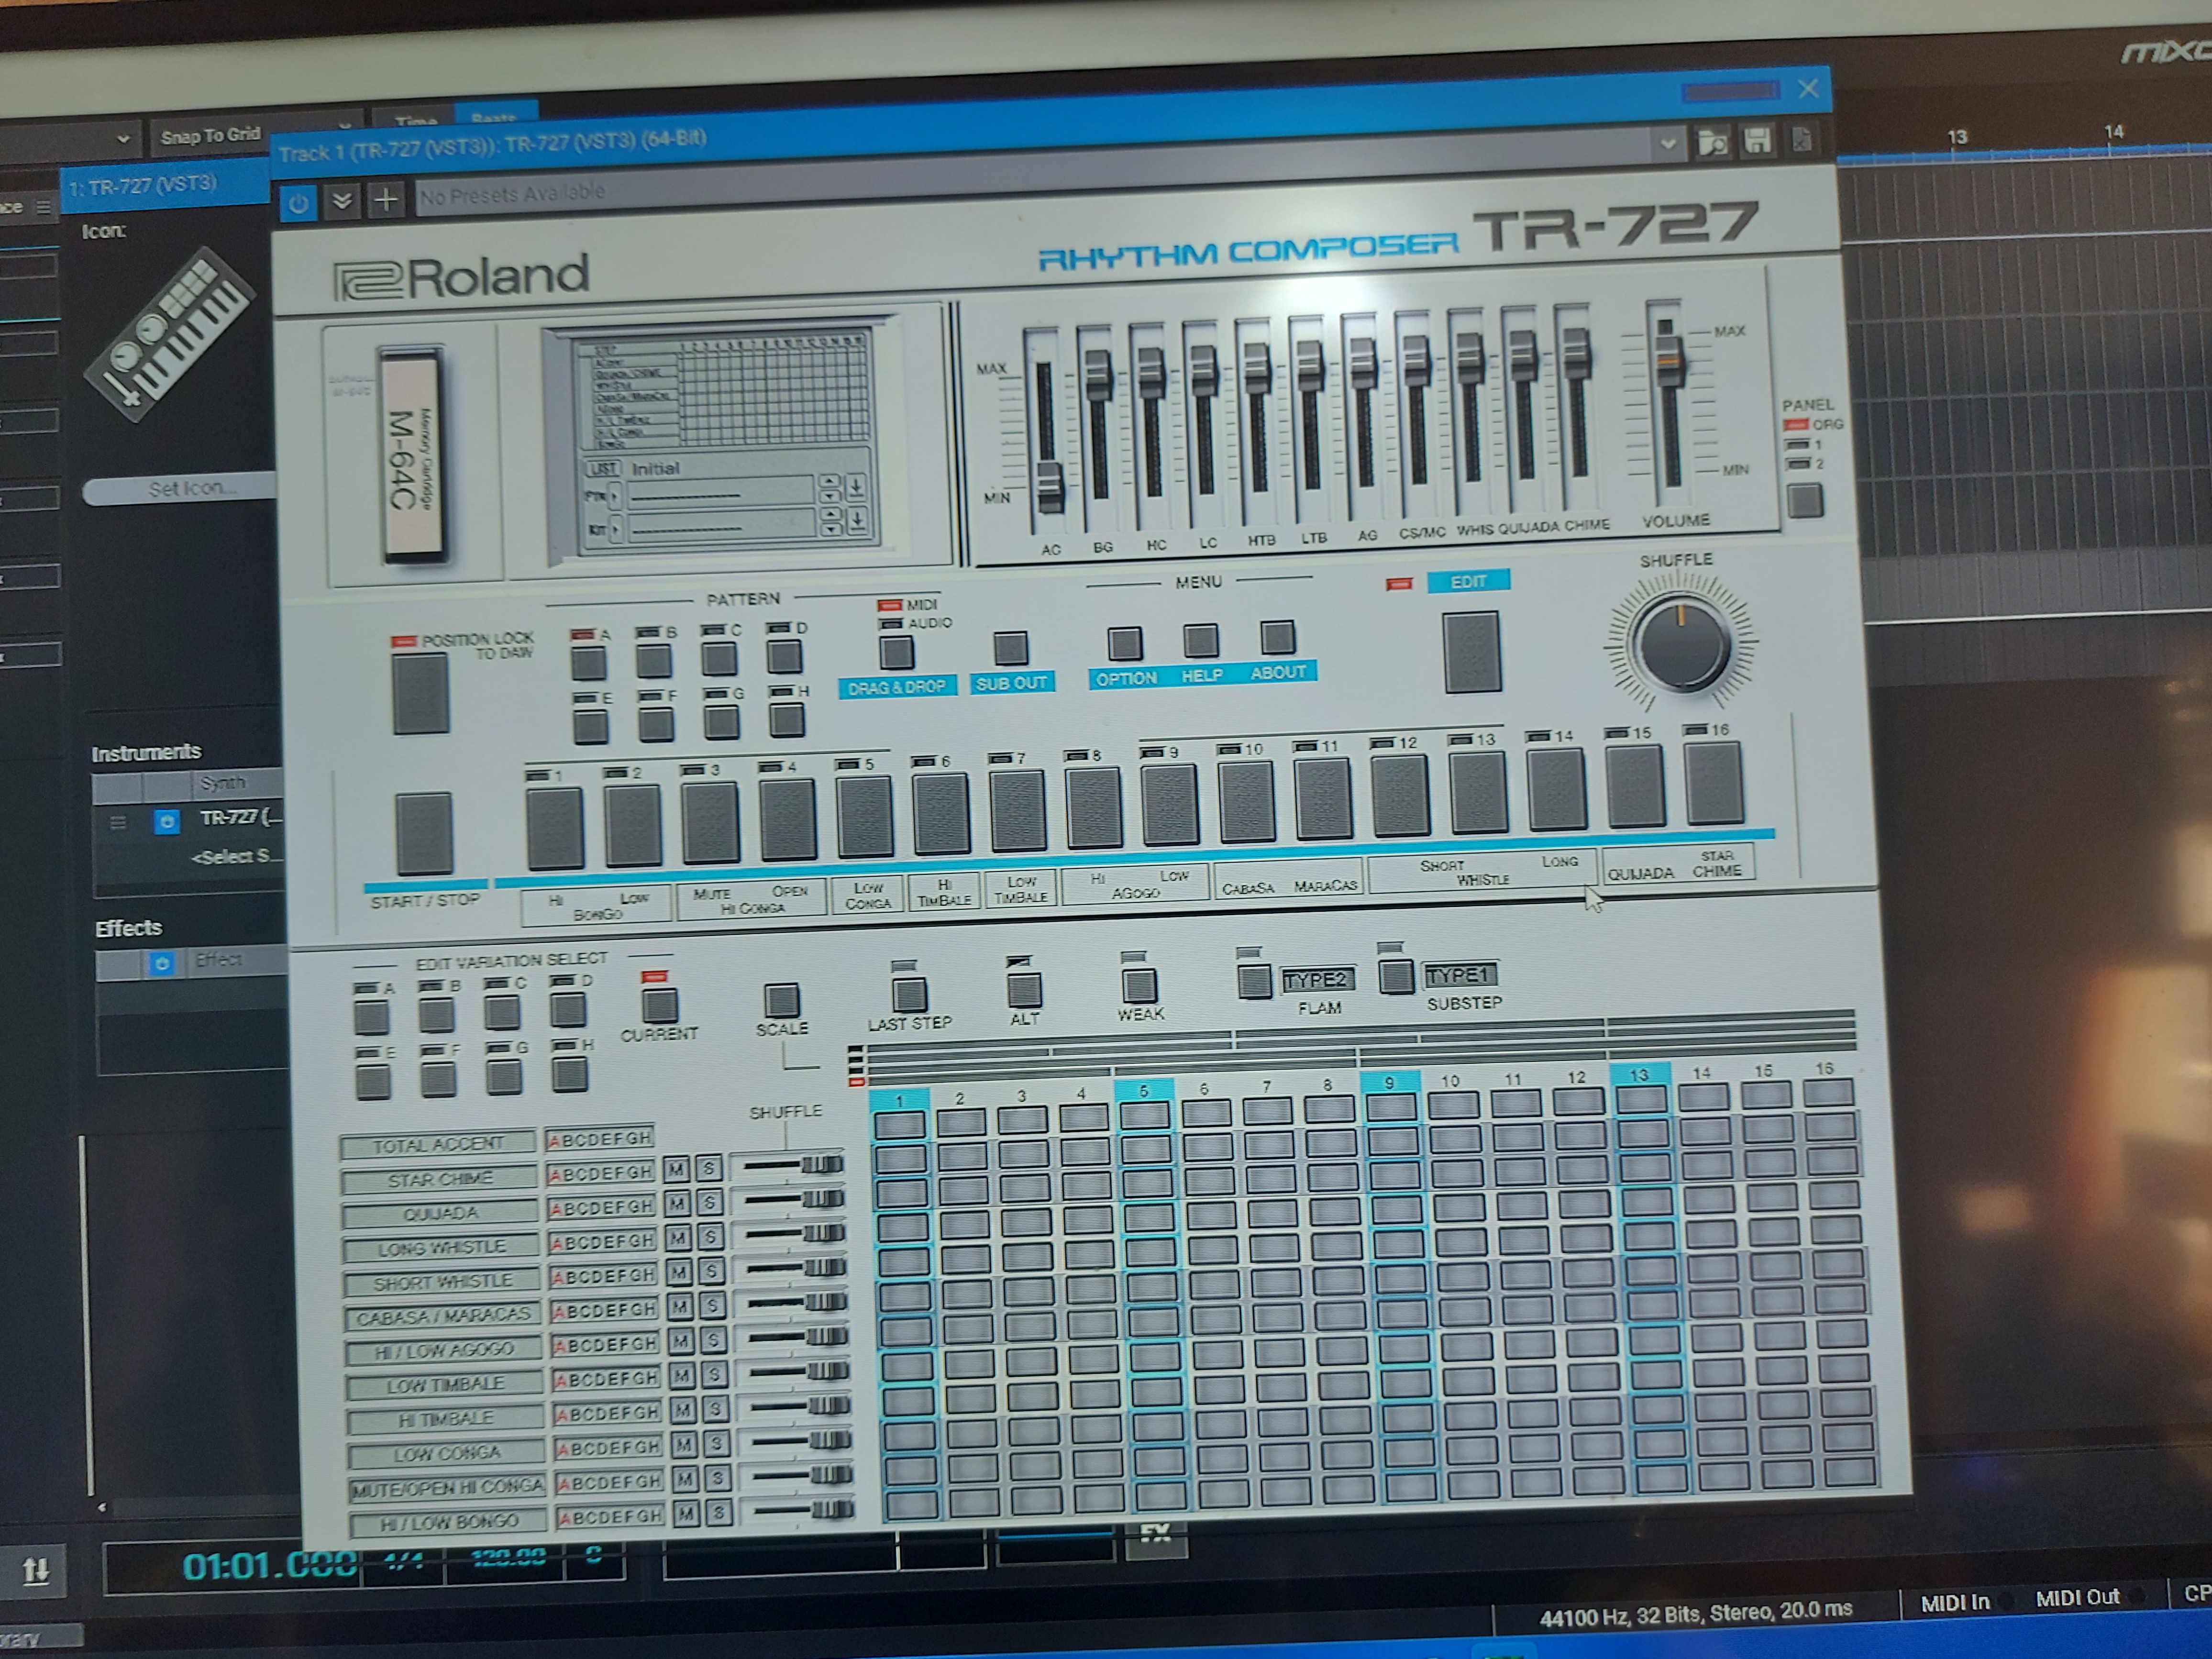Select edit variation A button

tap(371, 1018)
